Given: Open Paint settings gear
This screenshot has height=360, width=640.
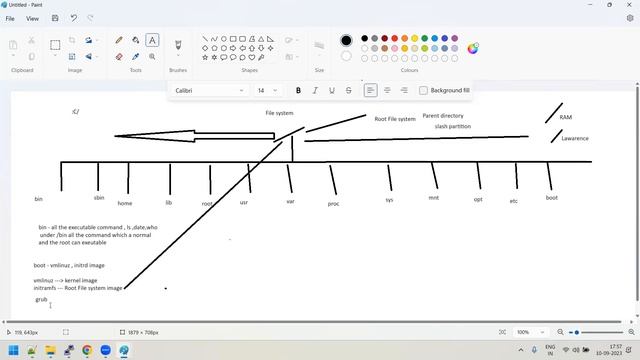Looking at the screenshot, I should point(630,18).
